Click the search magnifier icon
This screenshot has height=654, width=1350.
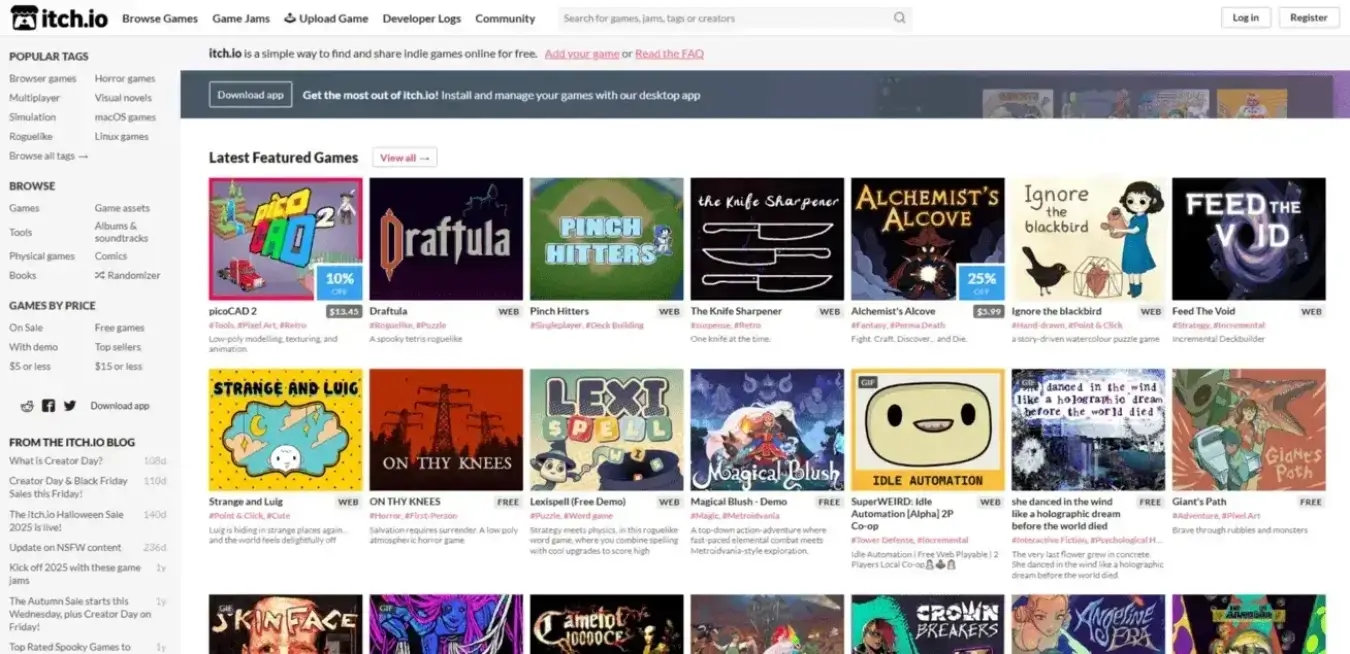pos(899,18)
